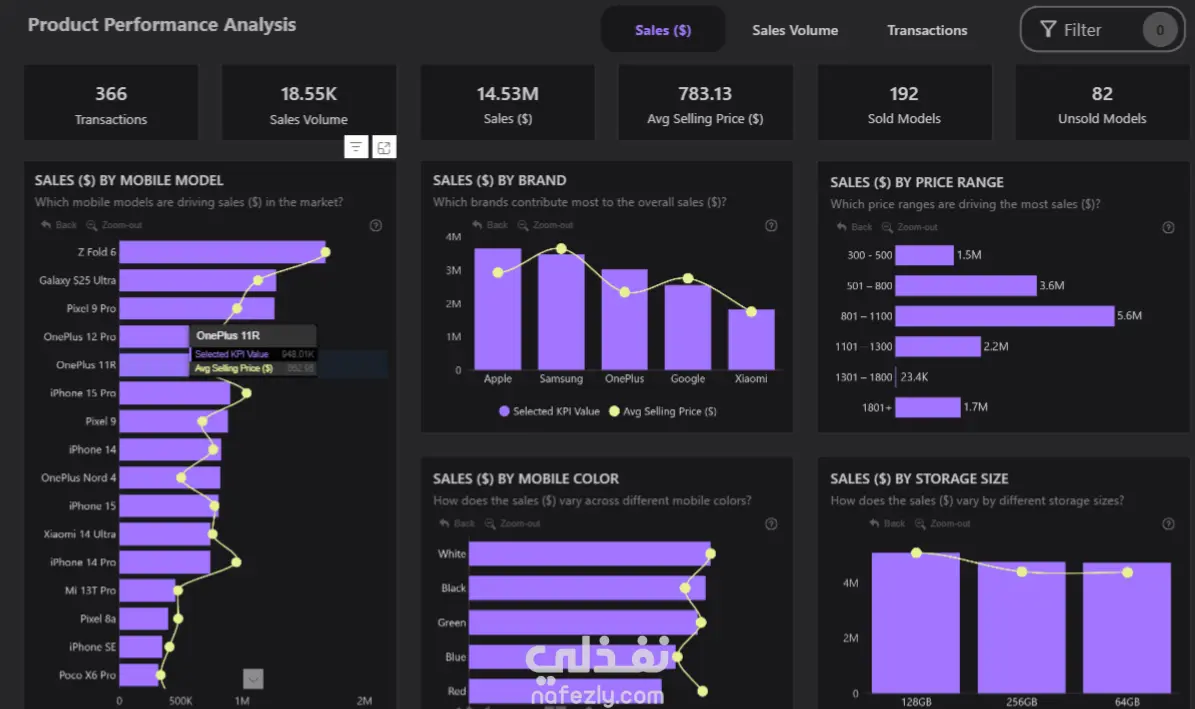Open help icon of Sales by Brand
Viewport: 1195px width, 709px height.
(x=771, y=226)
